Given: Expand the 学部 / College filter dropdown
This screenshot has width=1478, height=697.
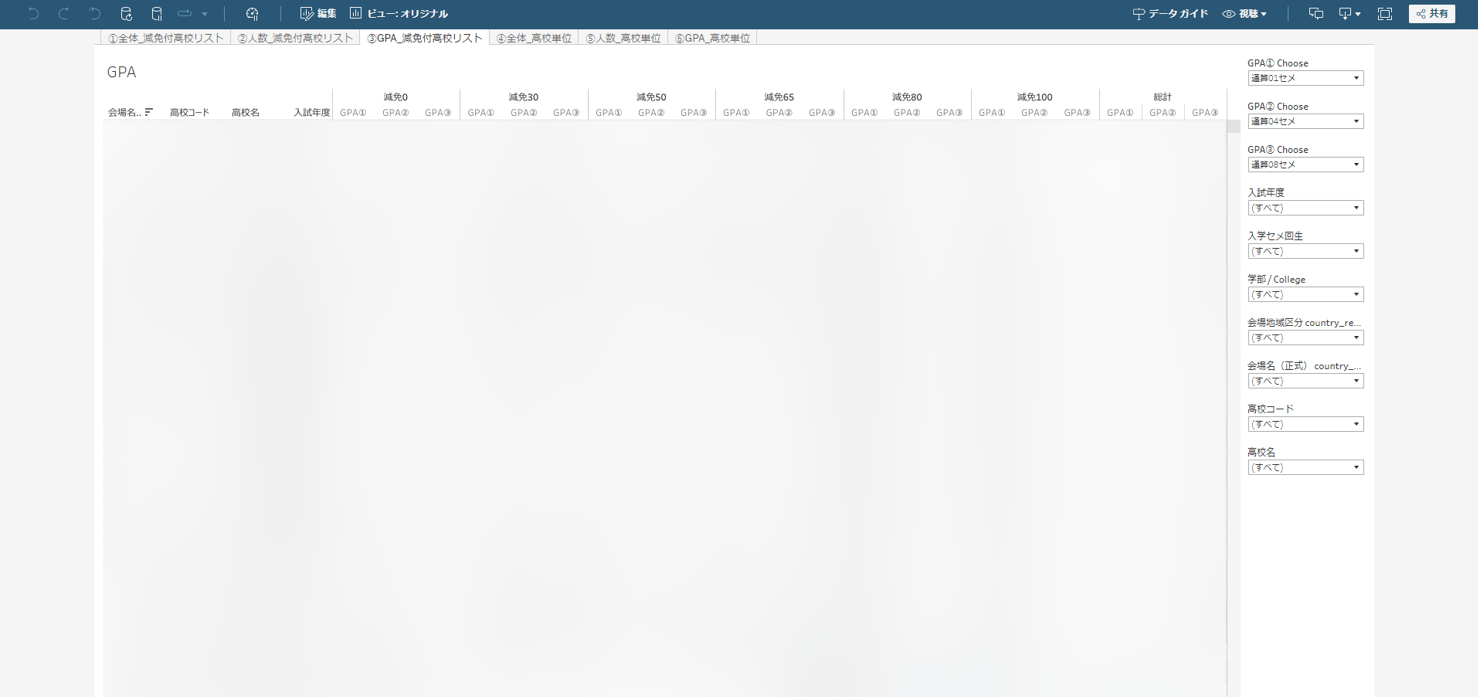Looking at the screenshot, I should point(1305,295).
